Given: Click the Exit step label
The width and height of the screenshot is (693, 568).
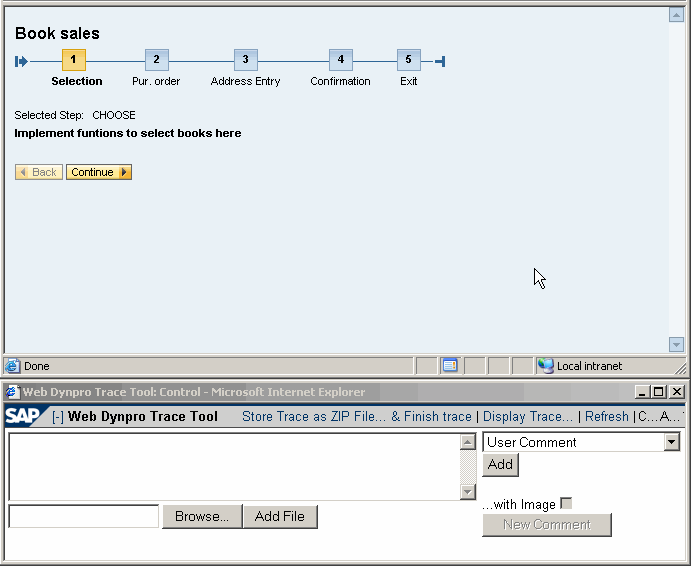Looking at the screenshot, I should pyautogui.click(x=408, y=81).
